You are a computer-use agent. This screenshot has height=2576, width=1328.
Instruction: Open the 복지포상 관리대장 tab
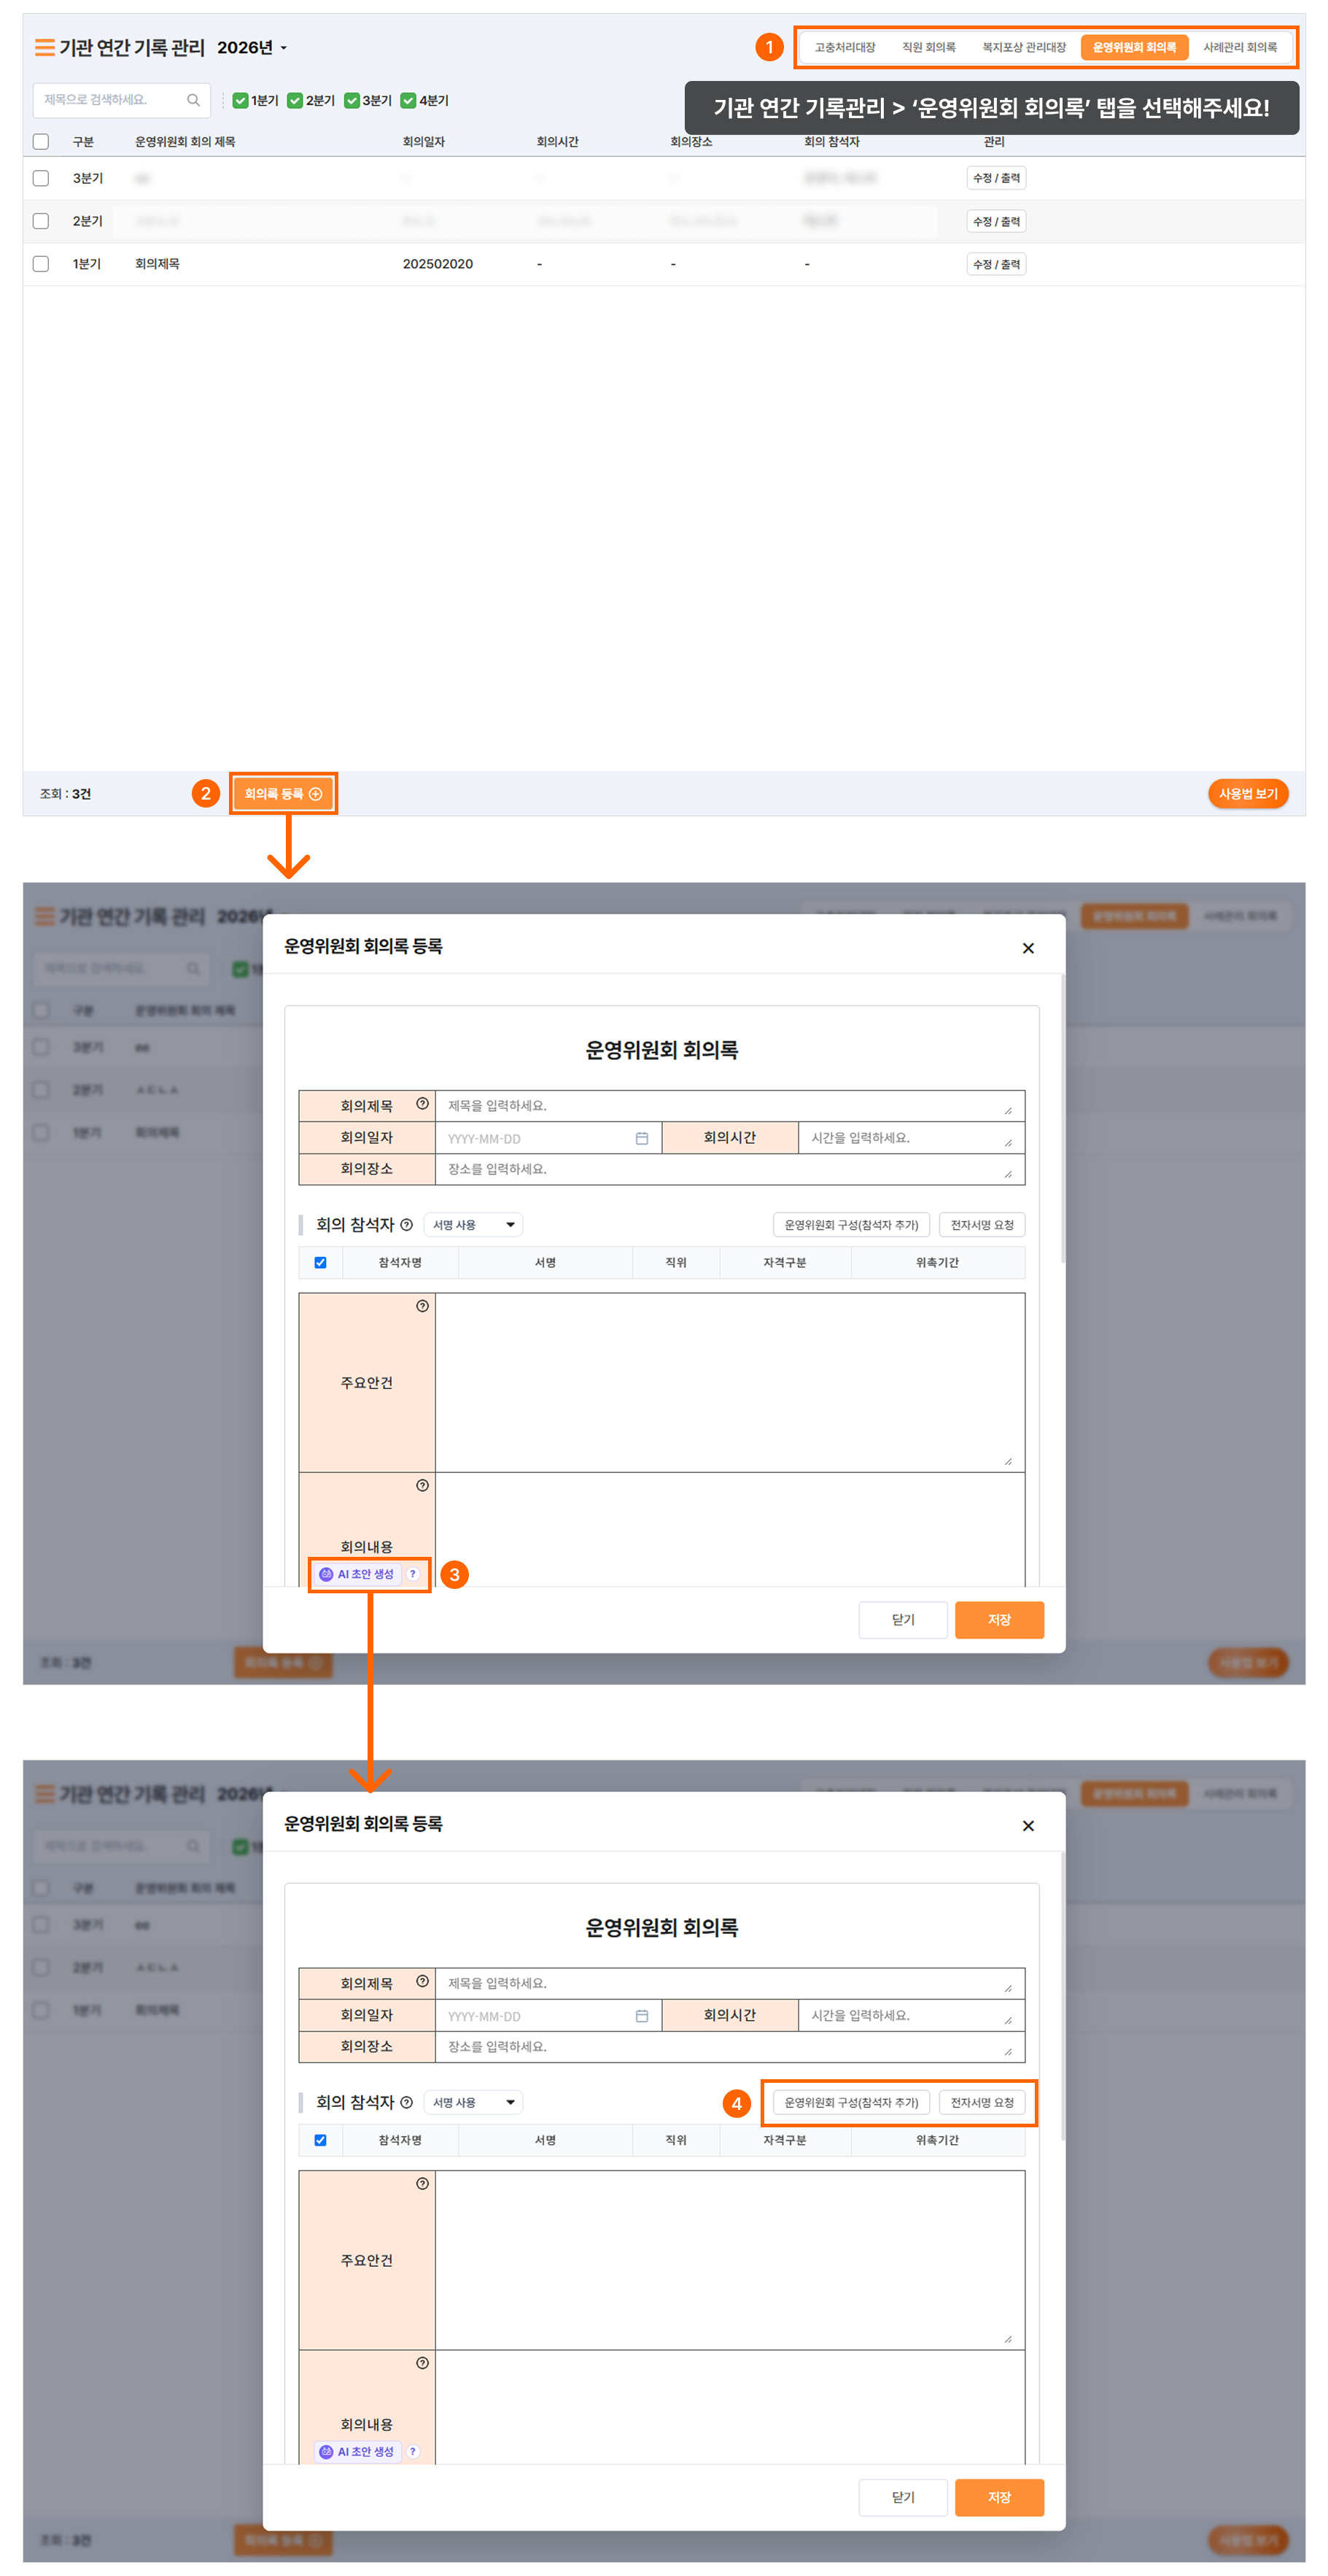tap(1023, 47)
